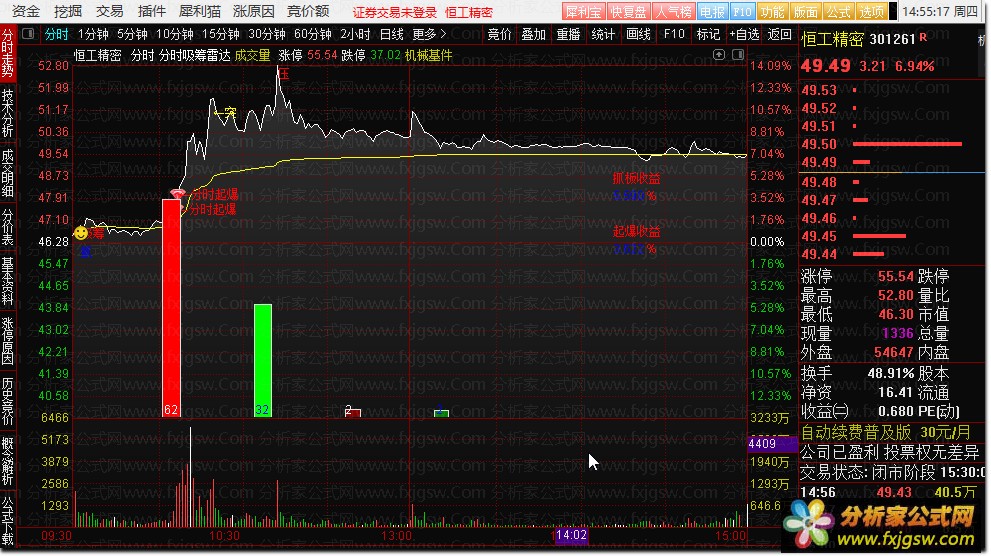The image size is (991, 556).
Task: Click the 成交量 indicator label
Action: click(x=252, y=56)
